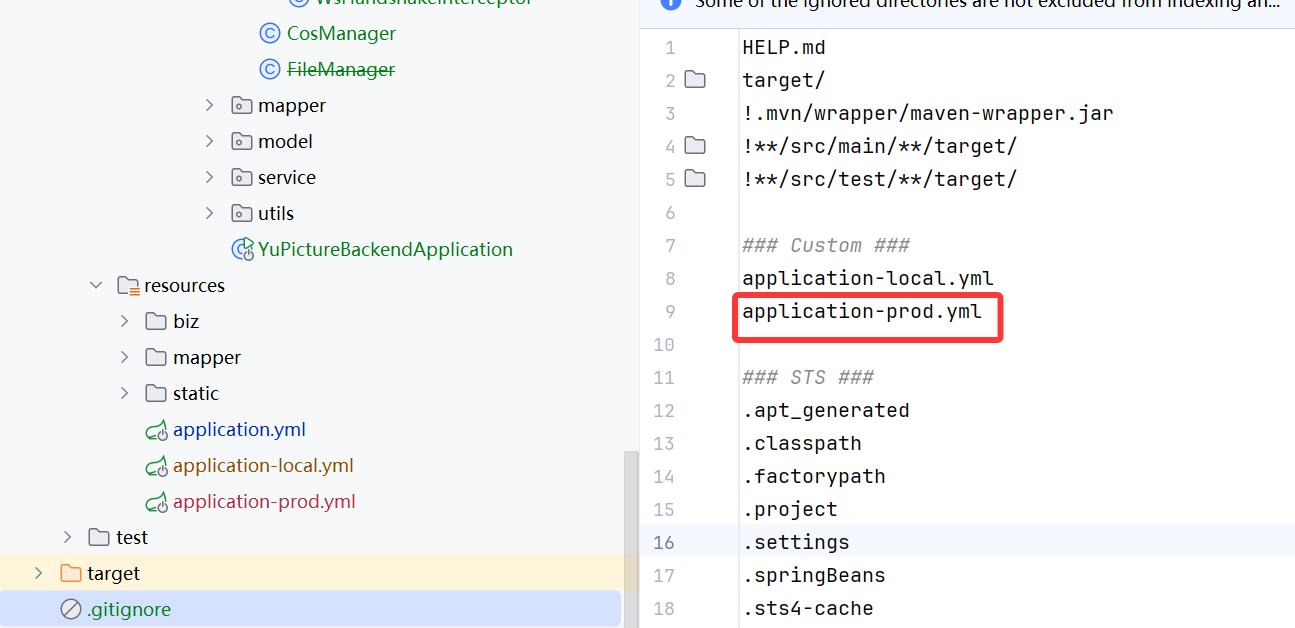This screenshot has height=628, width=1295.
Task: Click folder gutter icon on line 5
Action: tap(695, 179)
